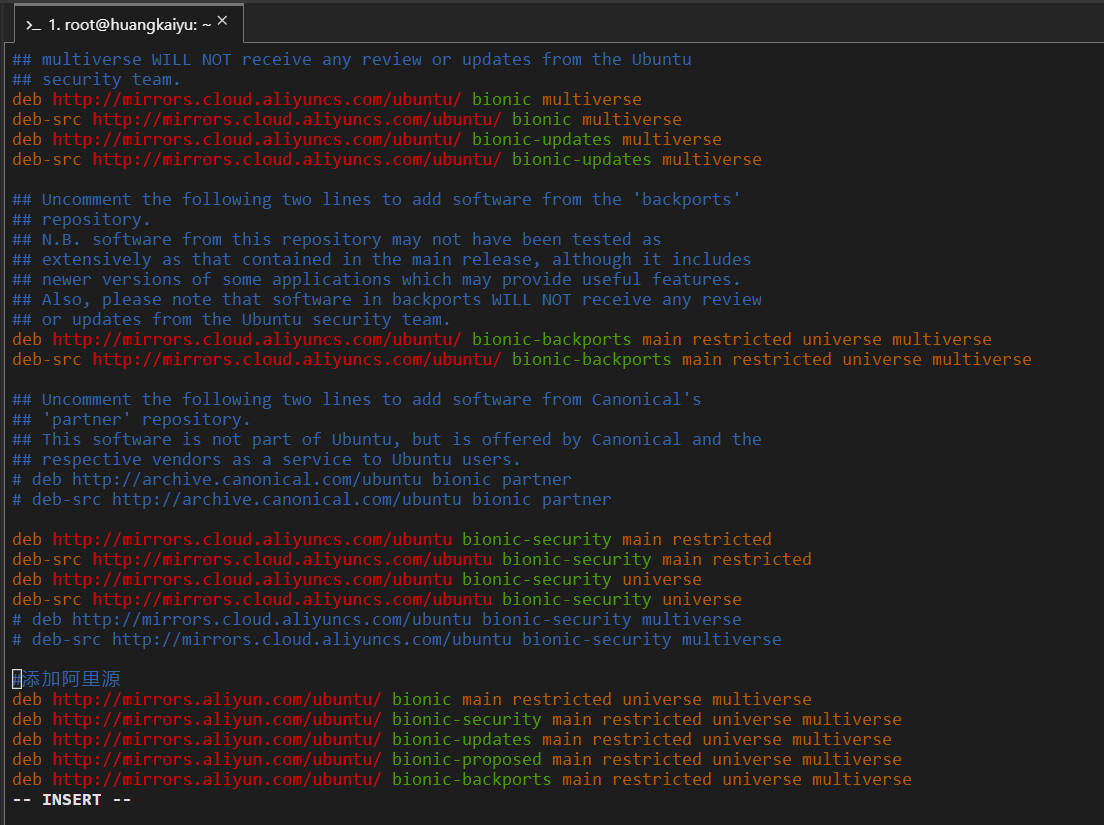This screenshot has width=1104, height=825.
Task: Click 'deb-src' aliyuncs bionic multiverse line
Action: (x=347, y=119)
